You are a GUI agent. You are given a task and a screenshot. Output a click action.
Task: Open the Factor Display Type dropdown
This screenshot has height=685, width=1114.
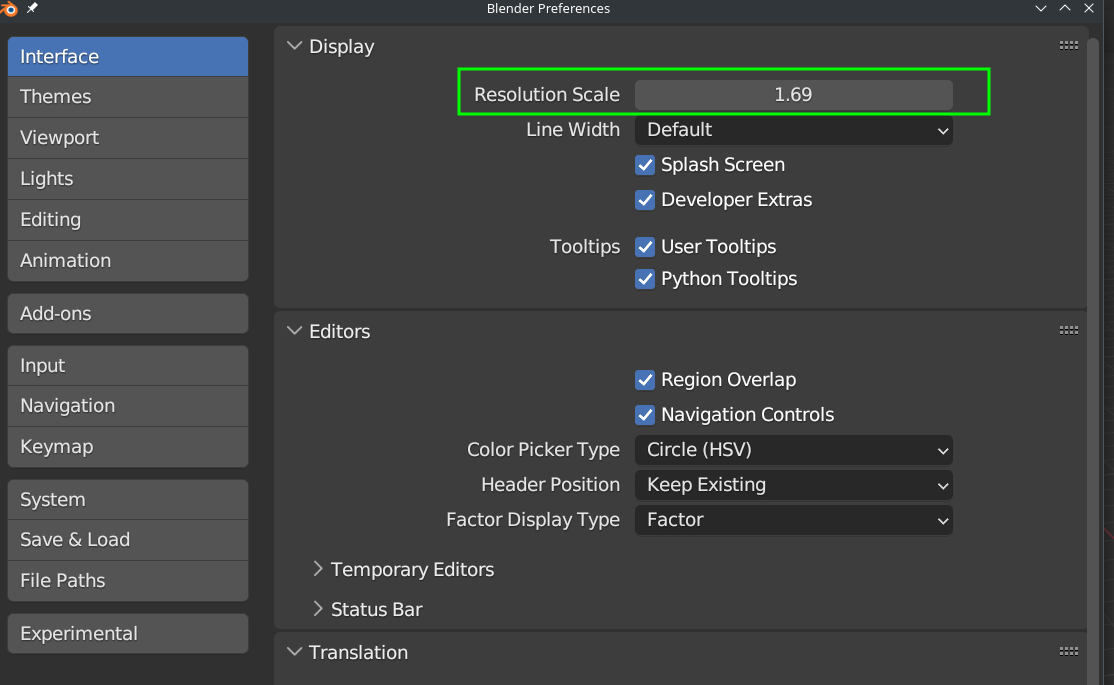(793, 520)
